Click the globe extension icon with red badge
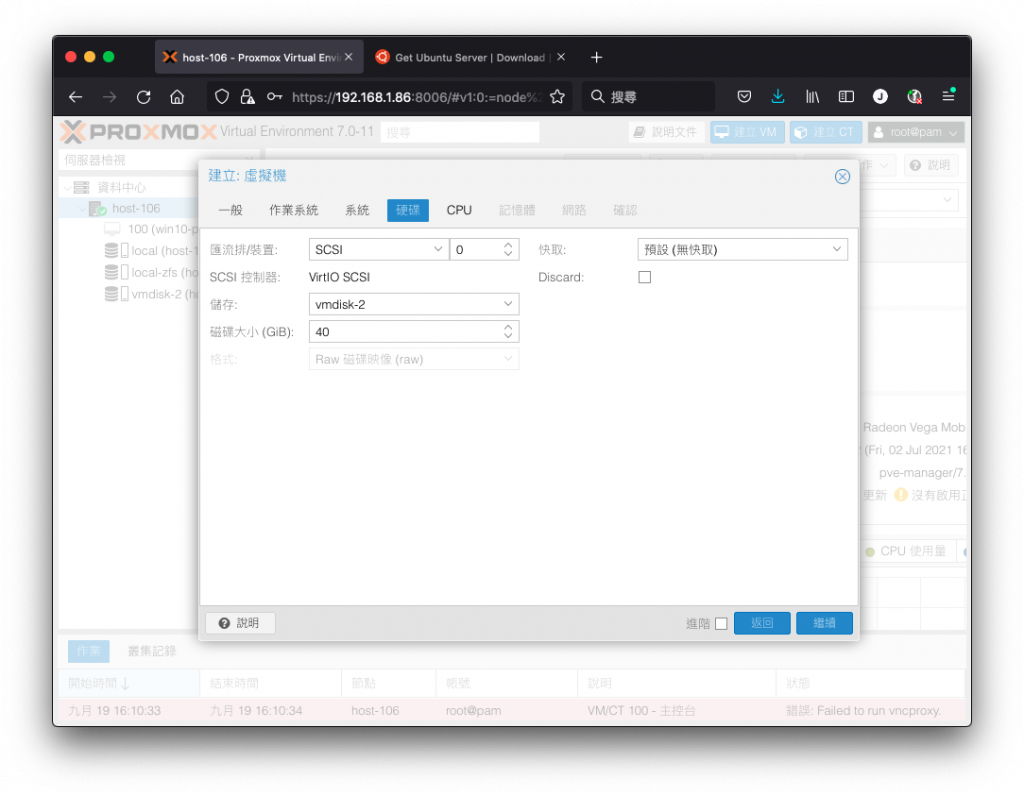This screenshot has width=1024, height=796. [915, 97]
